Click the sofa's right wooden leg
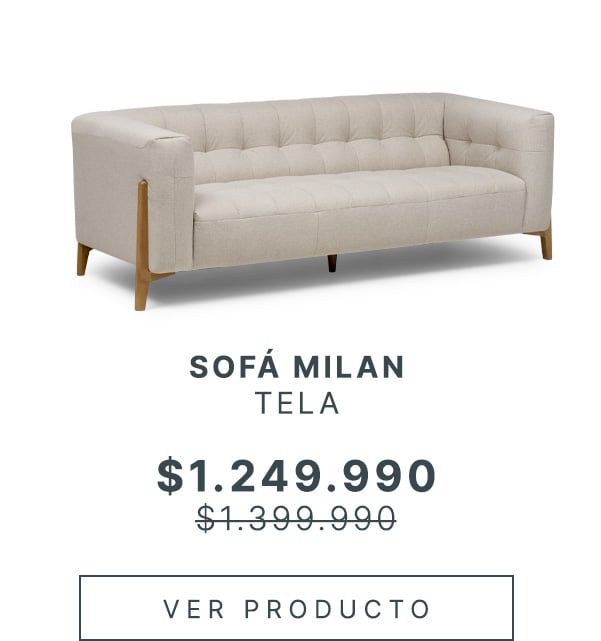Viewport: 601px width, 641px height. point(546,242)
